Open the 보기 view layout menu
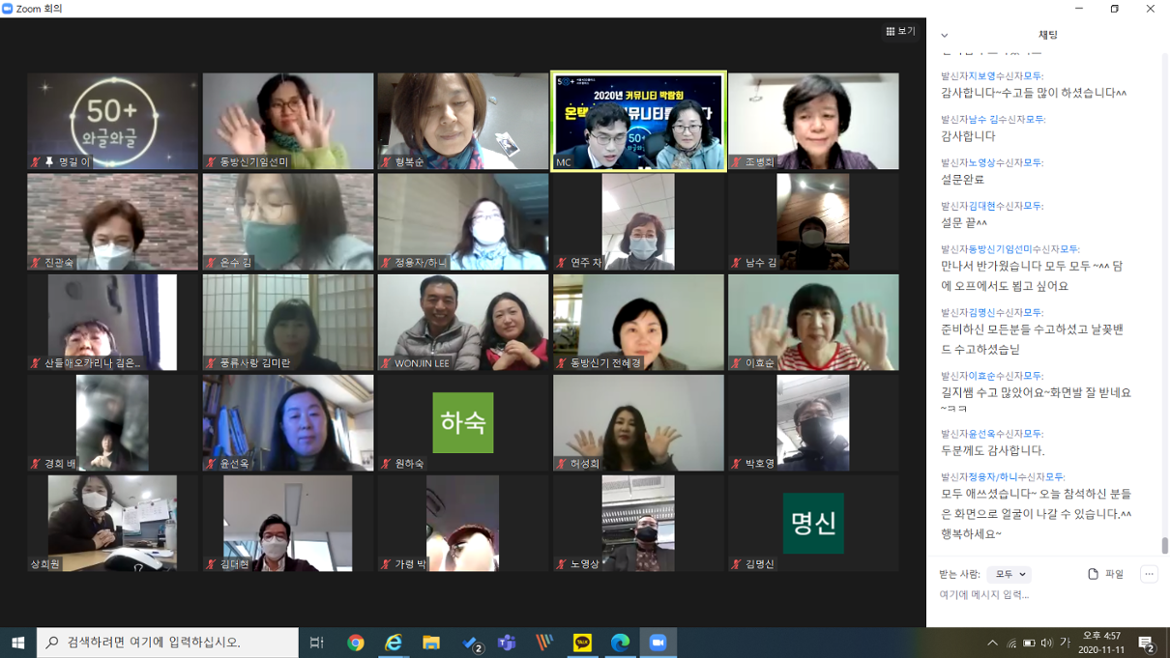Viewport: 1170px width, 658px height. pyautogui.click(x=900, y=31)
